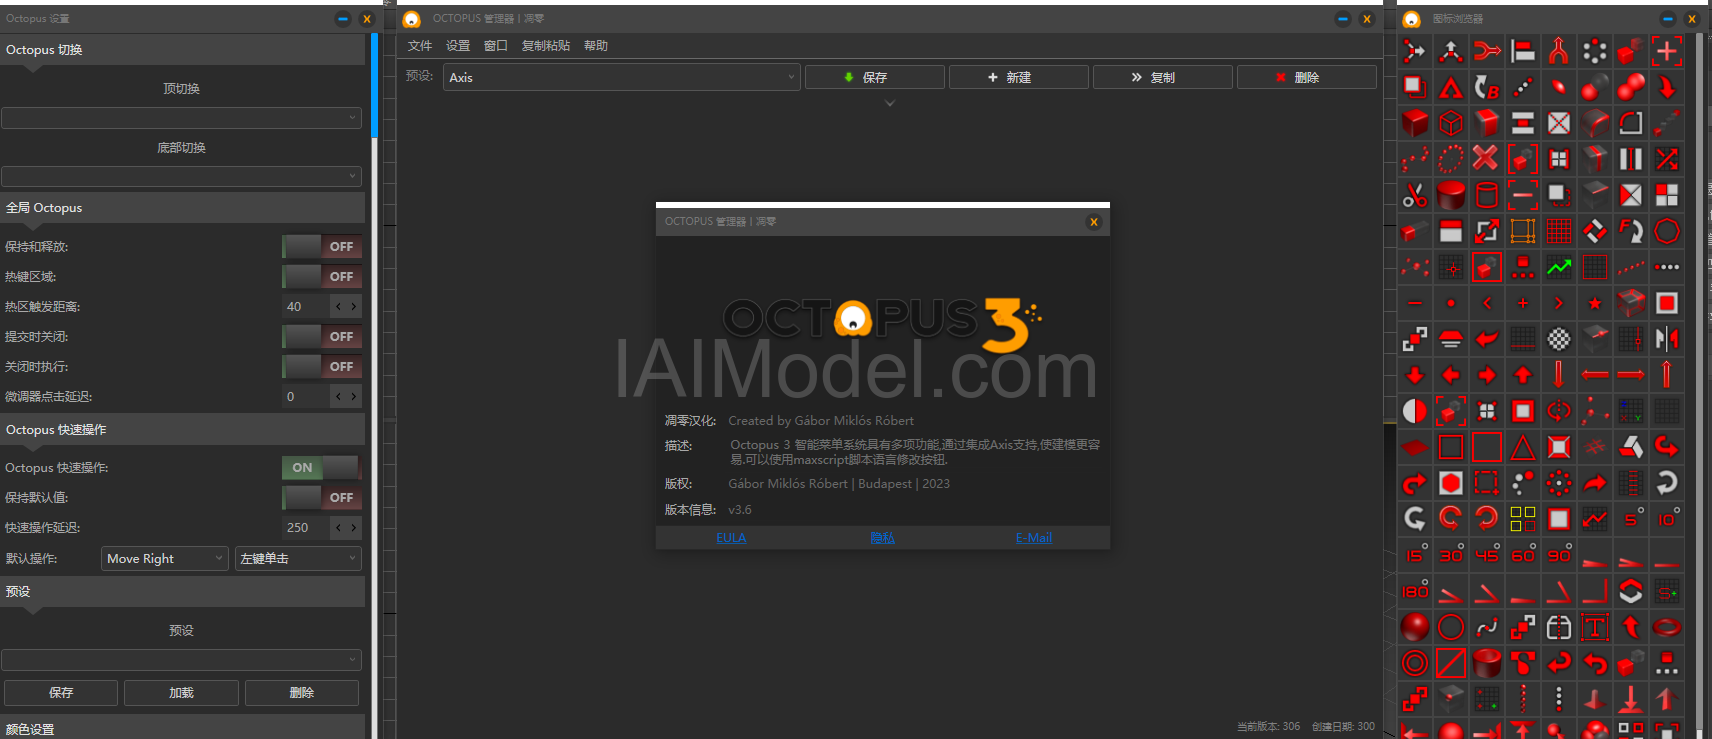Image resolution: width=1712 pixels, height=739 pixels.
Task: Select the 90 degree angle icon
Action: [1559, 555]
